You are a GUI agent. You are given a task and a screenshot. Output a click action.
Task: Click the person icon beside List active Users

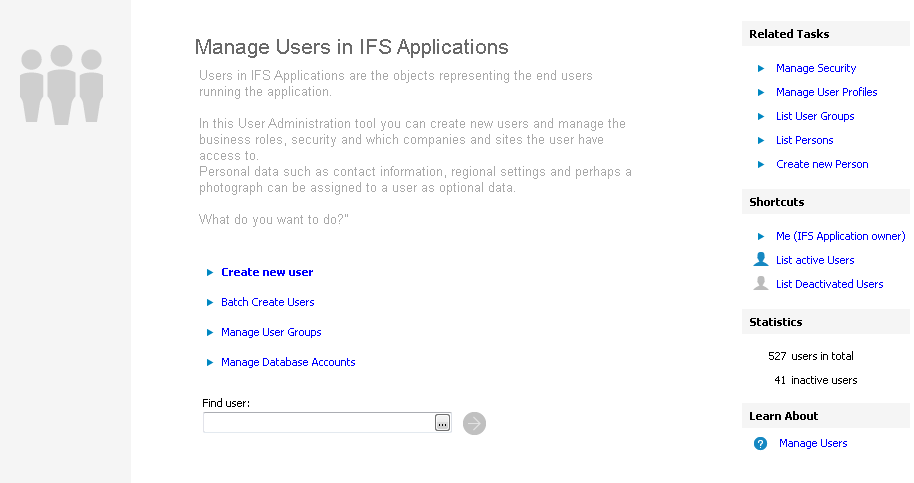click(761, 260)
